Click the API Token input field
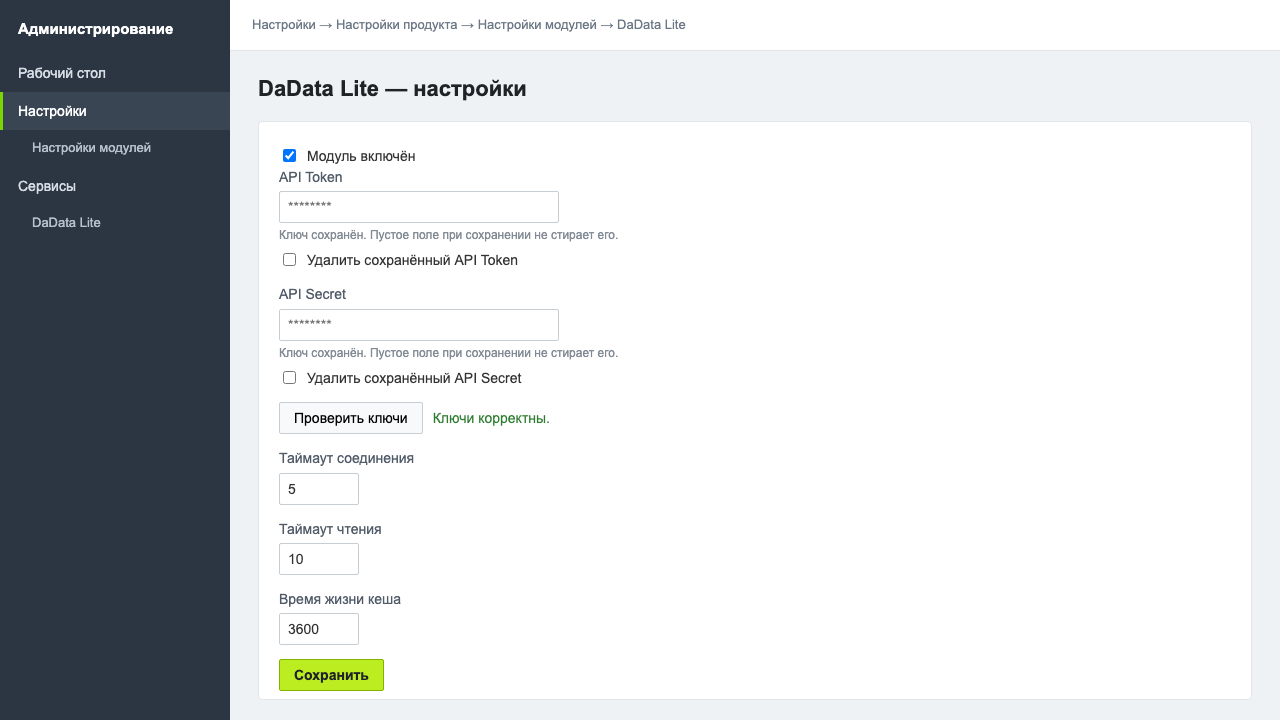 [419, 207]
